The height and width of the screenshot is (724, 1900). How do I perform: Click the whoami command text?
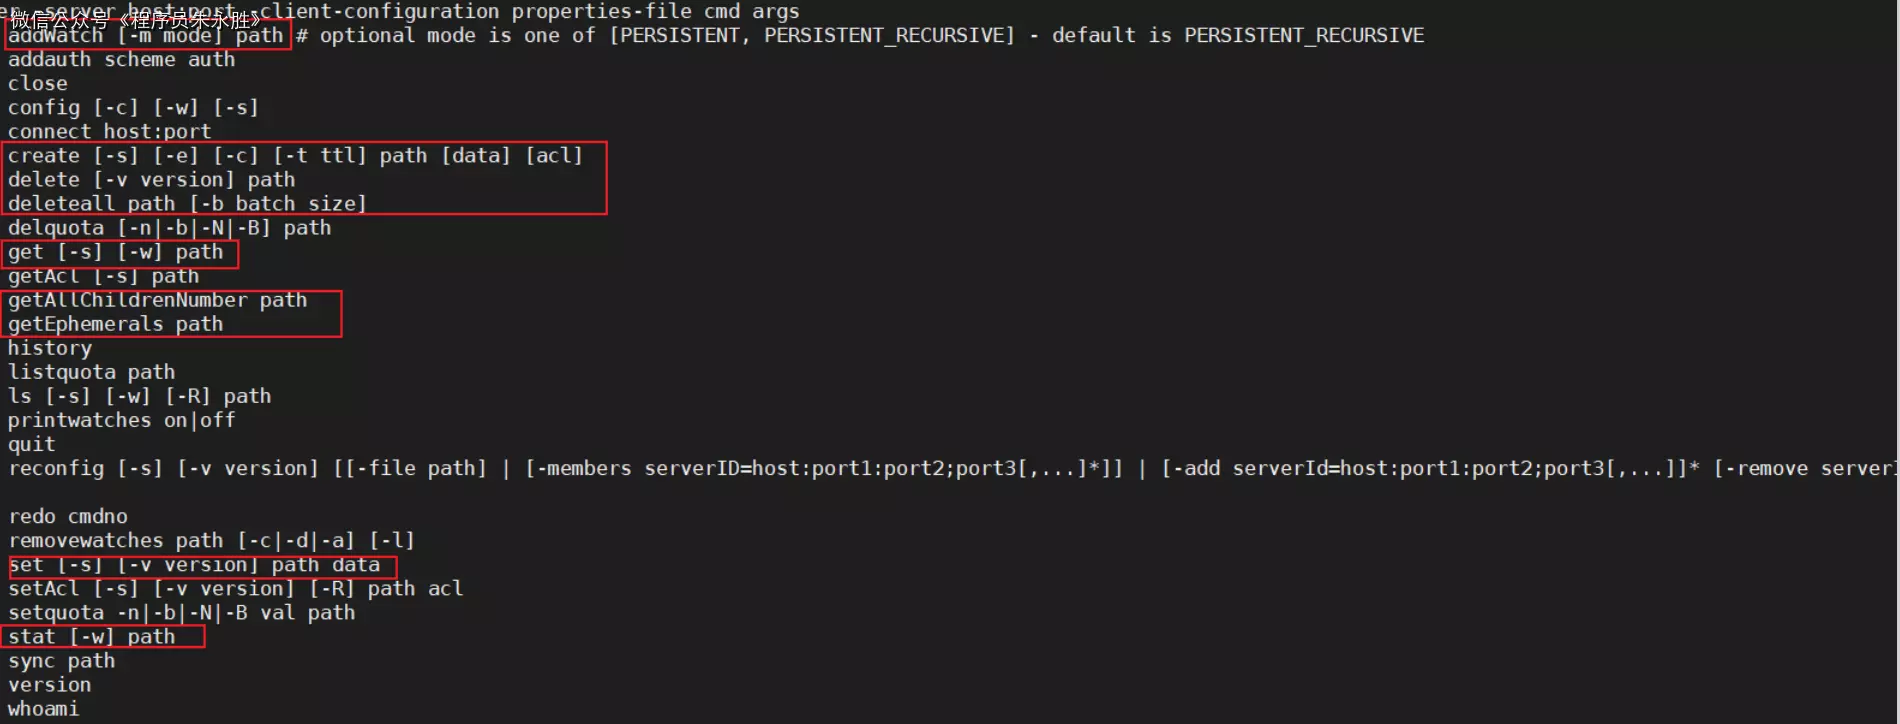(43, 709)
